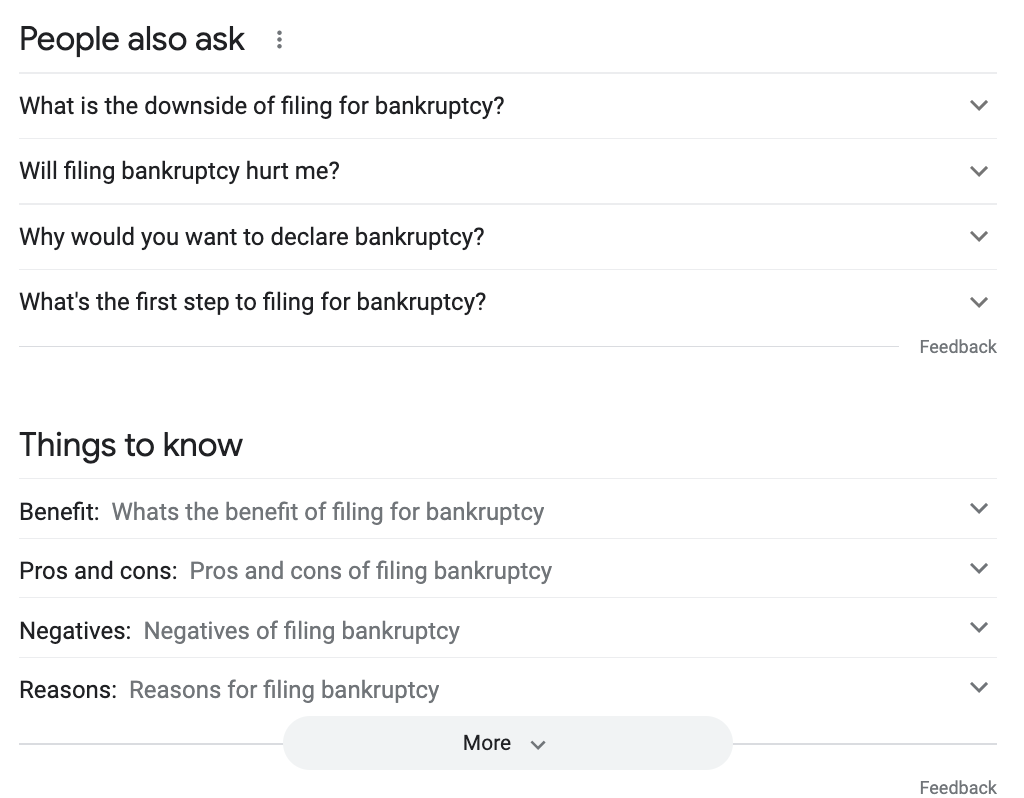Open the Feedback link below Things to know
This screenshot has height=798, width=1024.
[x=957, y=787]
